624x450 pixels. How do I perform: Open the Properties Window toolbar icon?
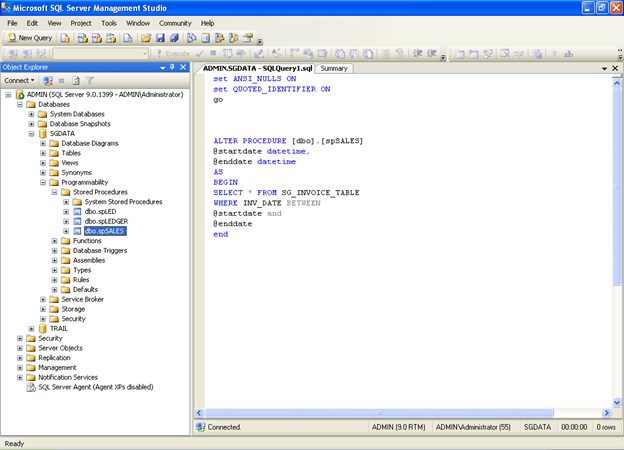(248, 38)
